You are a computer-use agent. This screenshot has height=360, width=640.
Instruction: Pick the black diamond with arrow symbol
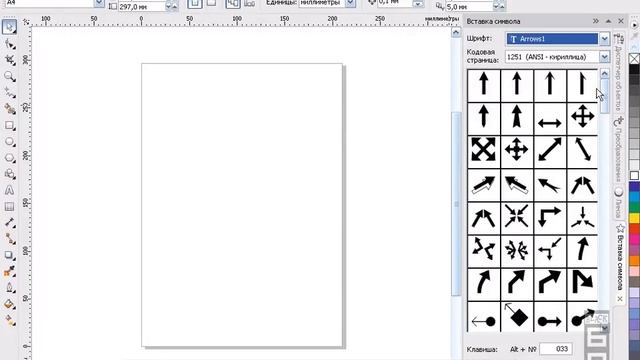click(516, 316)
